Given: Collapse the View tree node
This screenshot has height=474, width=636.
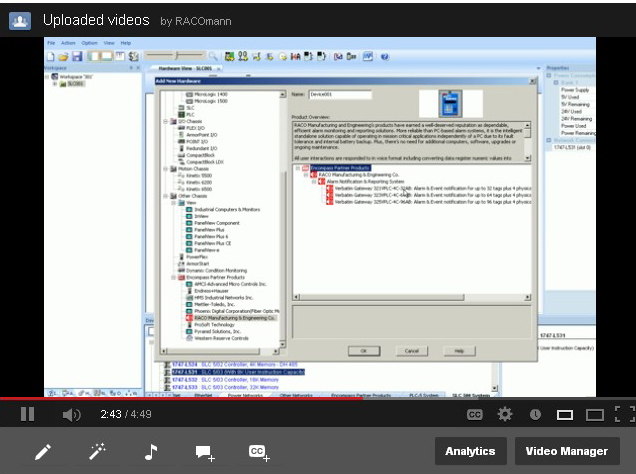Looking at the screenshot, I should coord(174,203).
